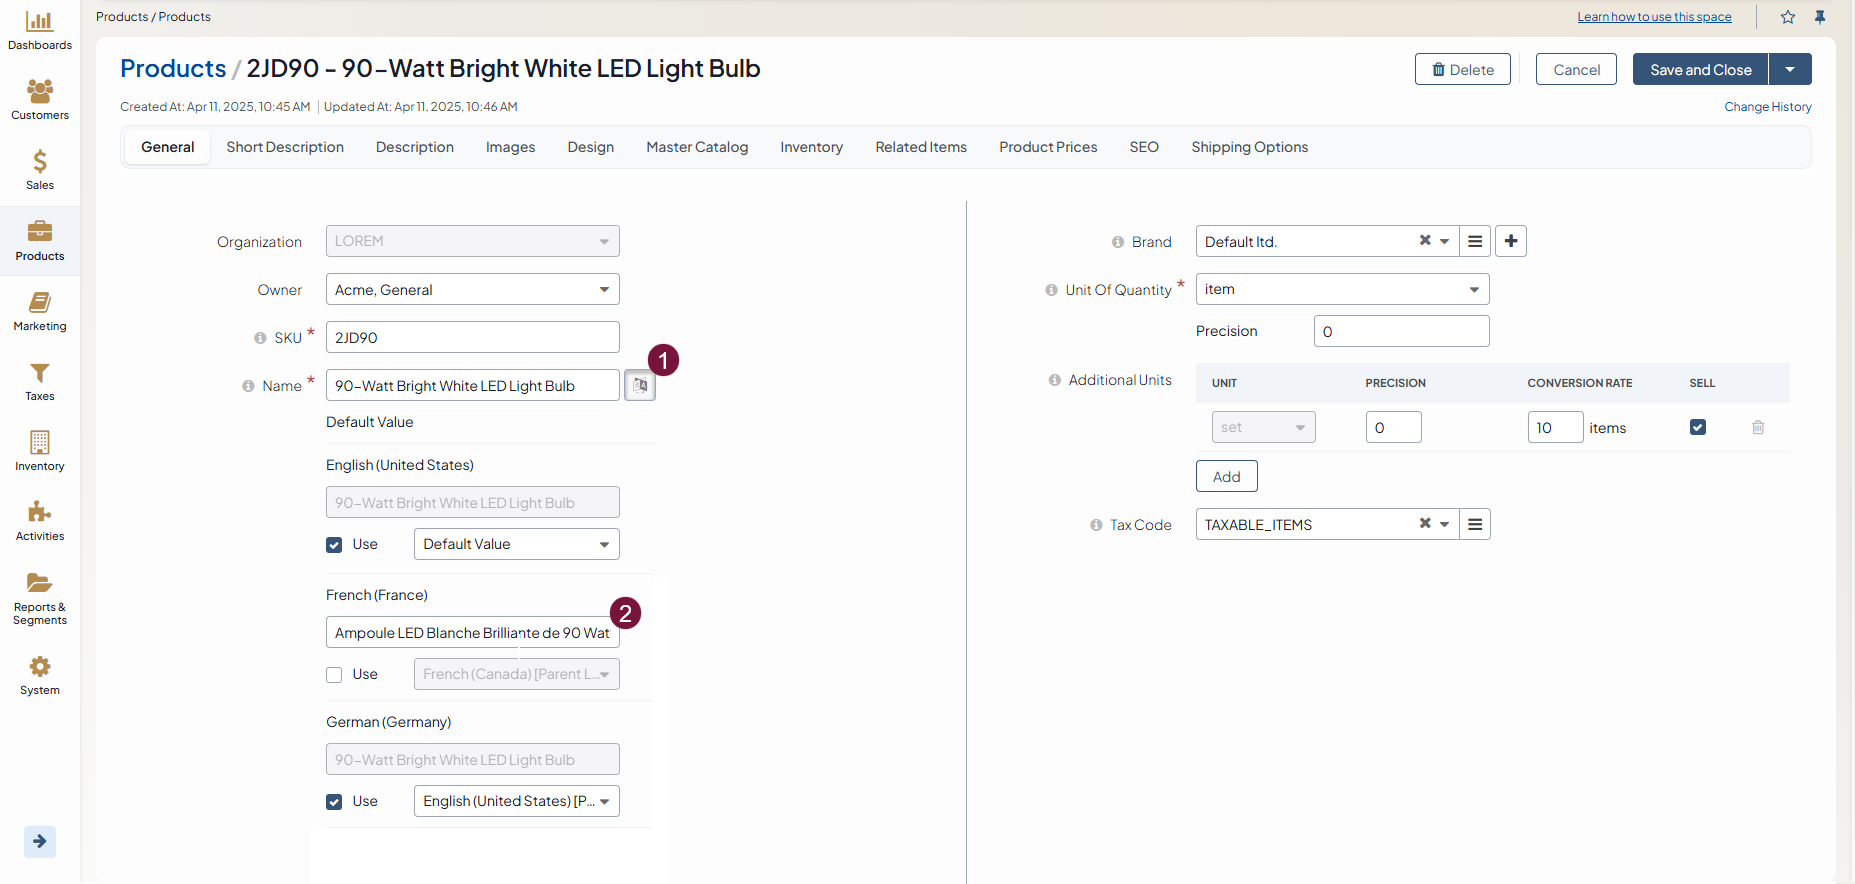Open the Change History link

coord(1767,107)
